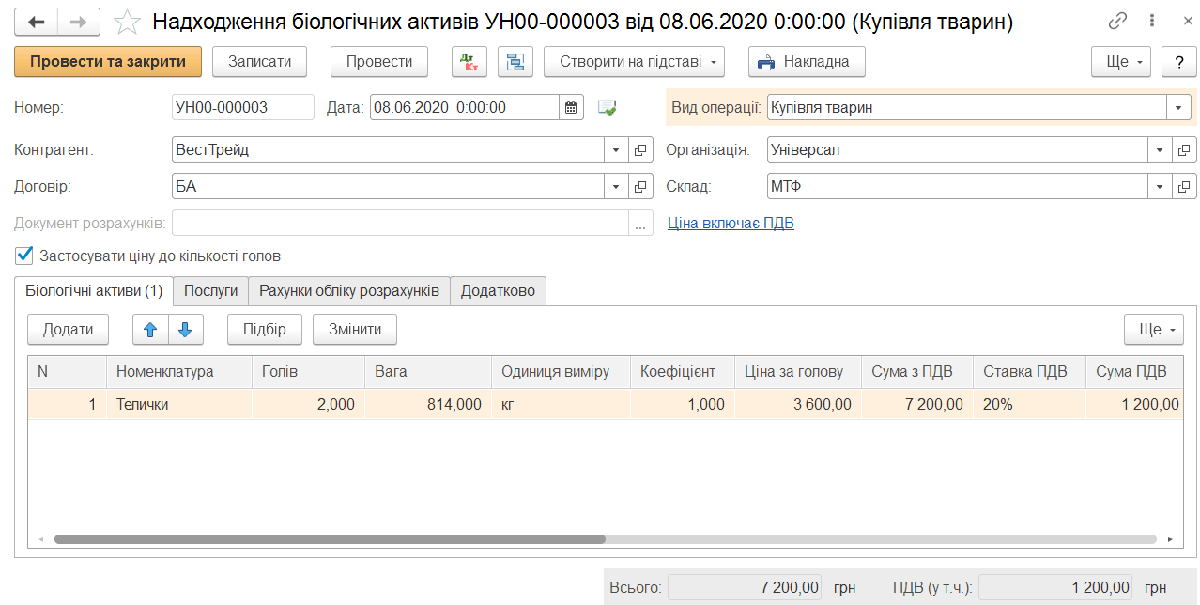The width and height of the screenshot is (1200, 605).
Task: Move row up with blue arrow
Action: point(151,329)
